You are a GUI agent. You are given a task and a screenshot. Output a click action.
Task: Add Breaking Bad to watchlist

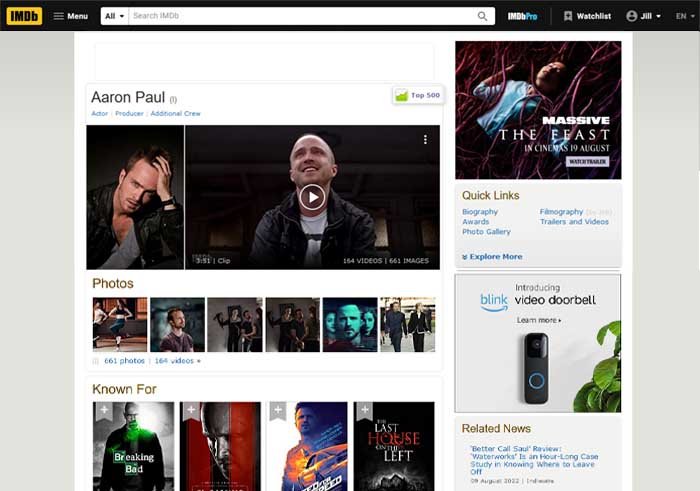[102, 410]
